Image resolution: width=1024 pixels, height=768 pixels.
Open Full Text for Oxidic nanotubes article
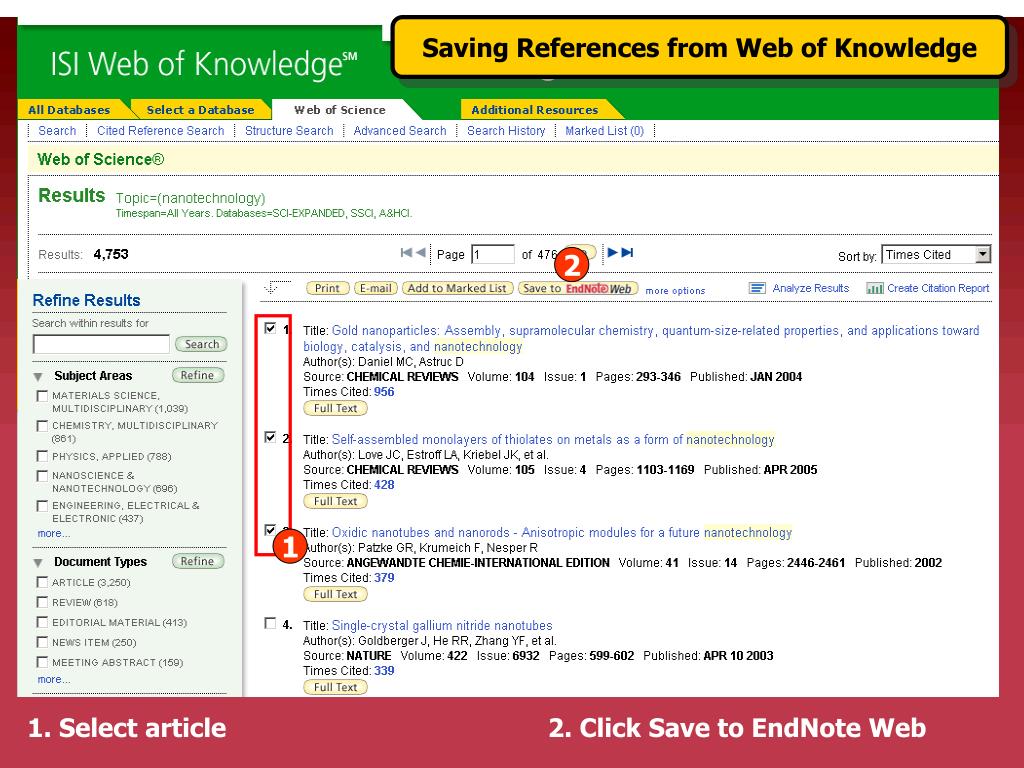[336, 594]
